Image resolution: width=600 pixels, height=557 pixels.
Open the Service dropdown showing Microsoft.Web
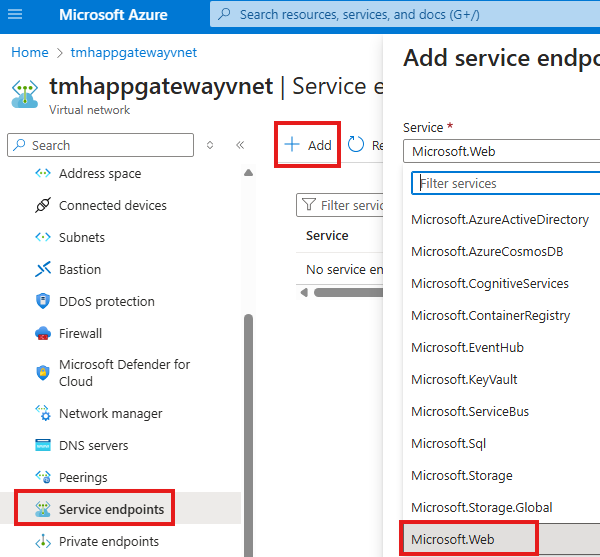click(501, 151)
